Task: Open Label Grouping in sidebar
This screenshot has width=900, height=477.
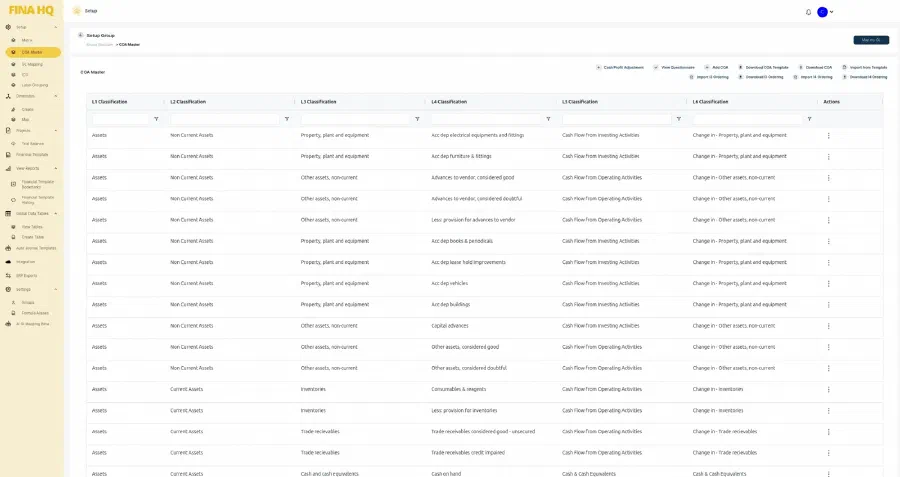Action: [34, 85]
